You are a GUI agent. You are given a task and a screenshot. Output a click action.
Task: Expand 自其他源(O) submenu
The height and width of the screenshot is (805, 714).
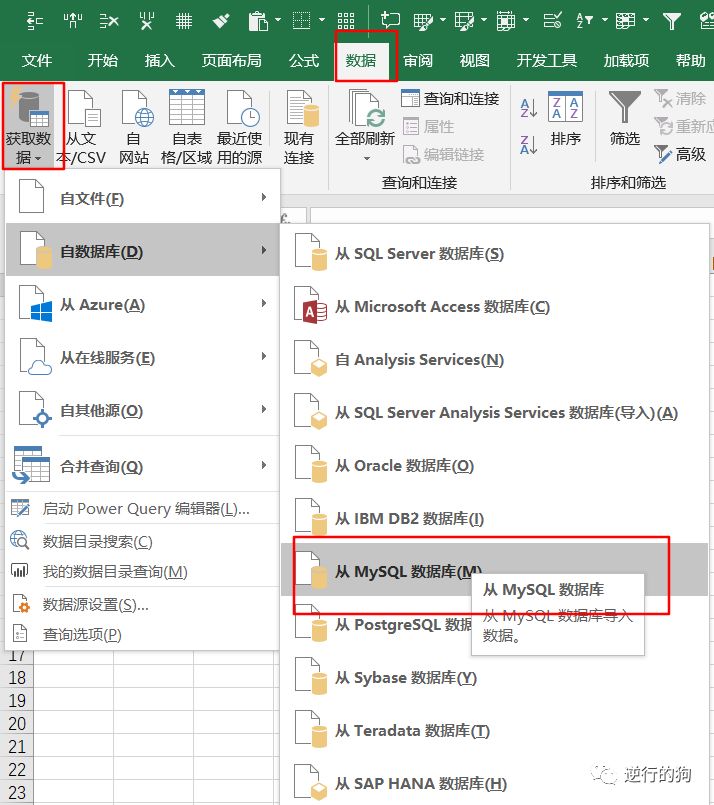click(x=142, y=410)
